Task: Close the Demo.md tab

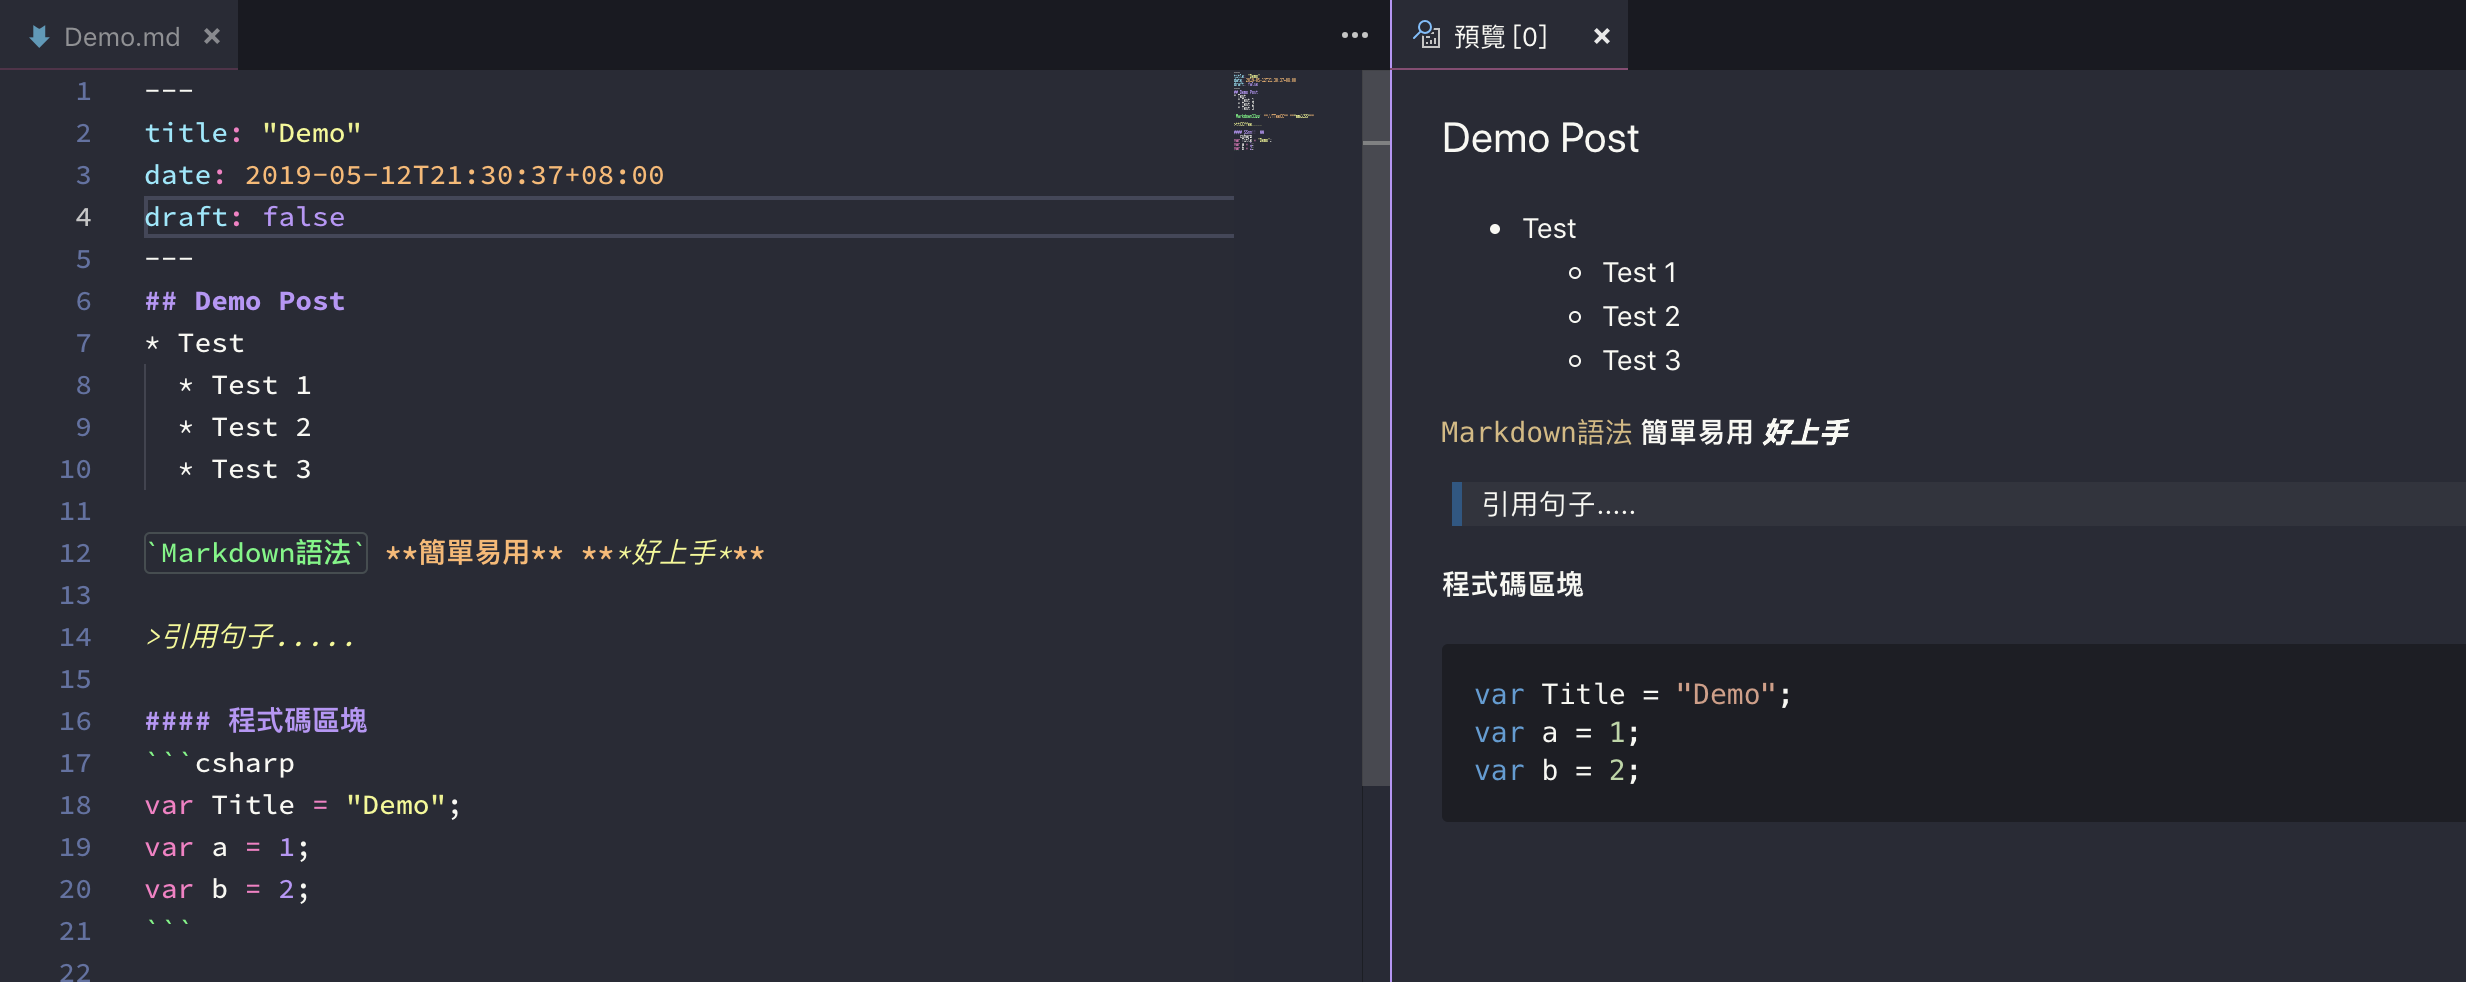Action: coord(212,36)
